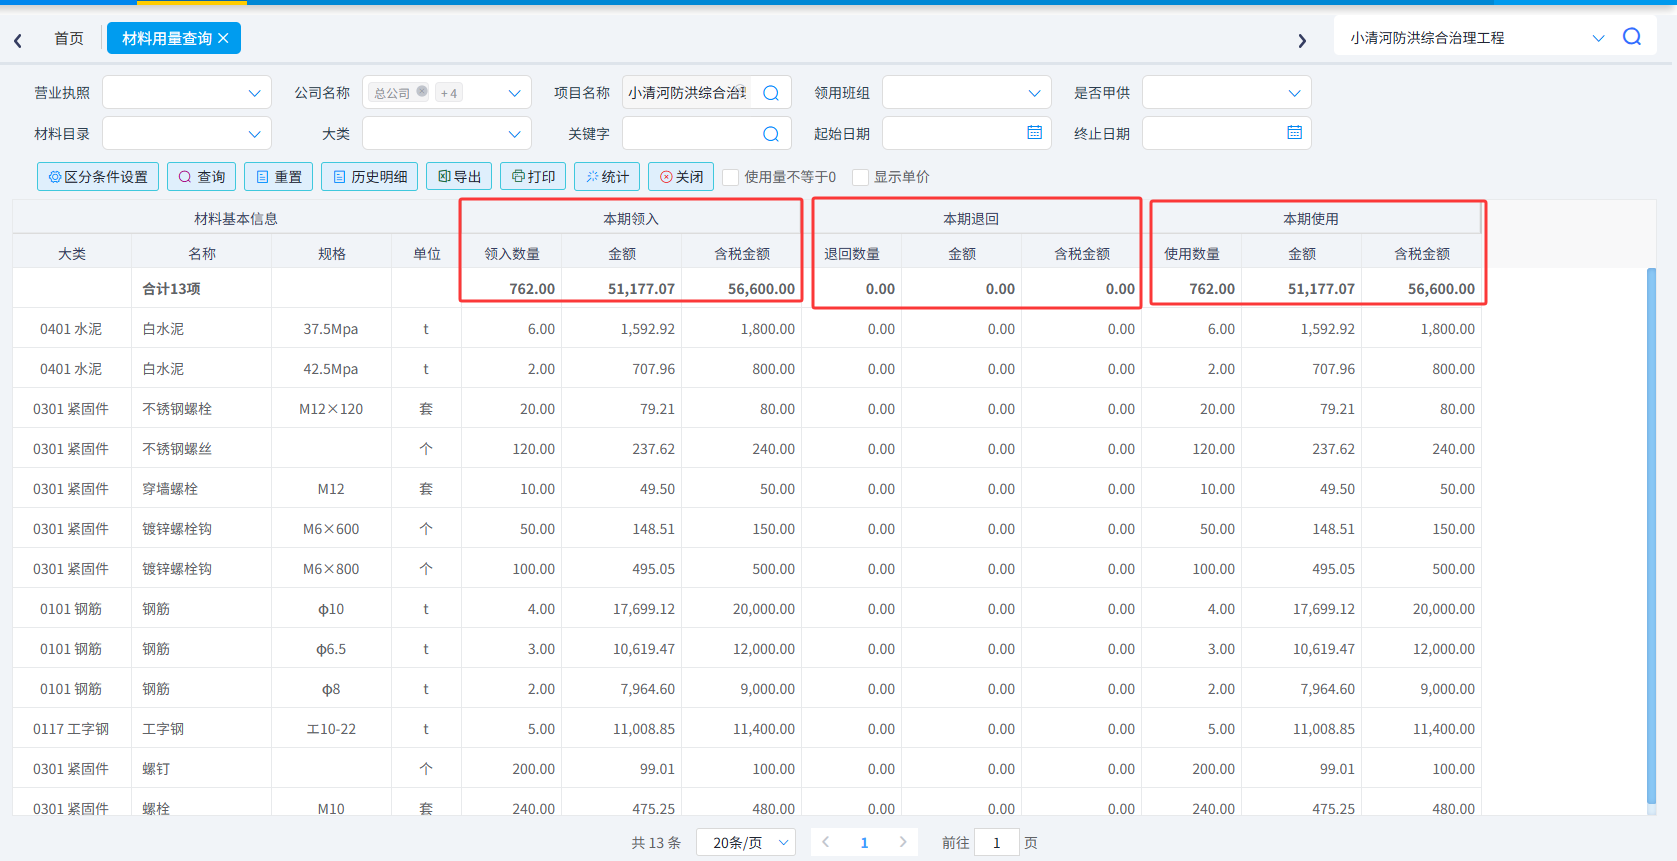1677x861 pixels.
Task: Click the 统计 button
Action: tap(607, 177)
